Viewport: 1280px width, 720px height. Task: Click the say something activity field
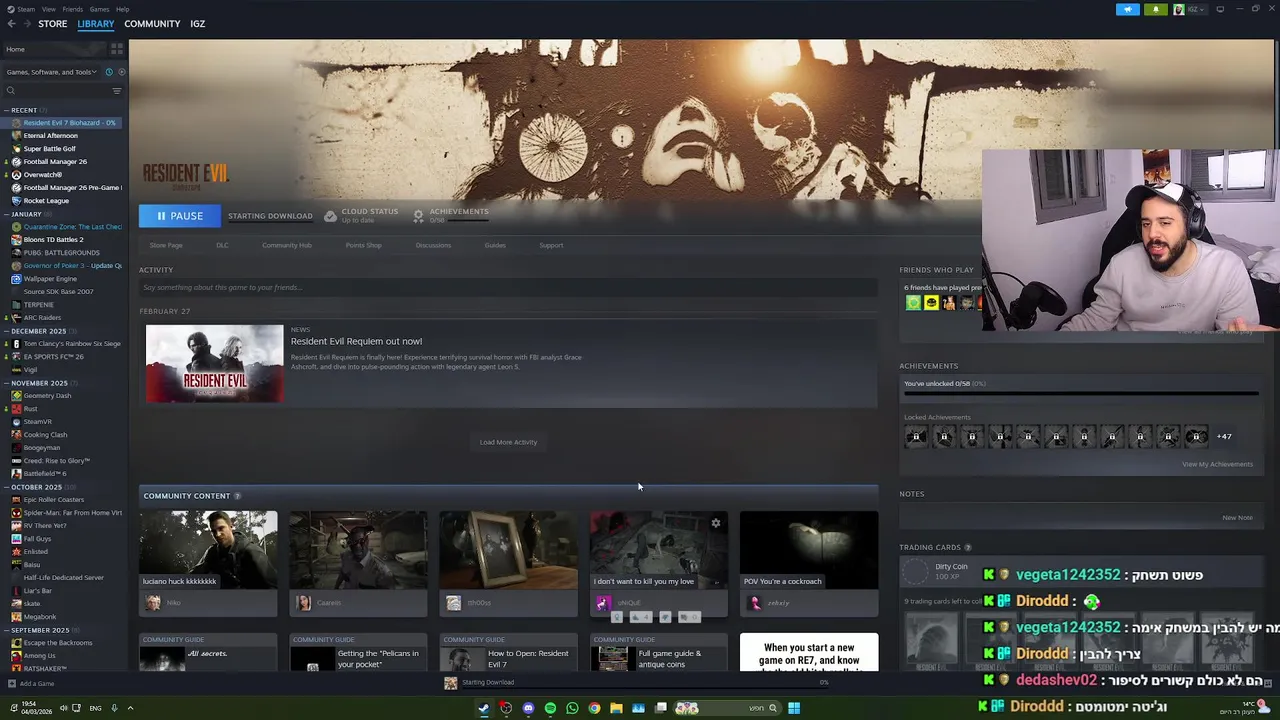[x=508, y=288]
